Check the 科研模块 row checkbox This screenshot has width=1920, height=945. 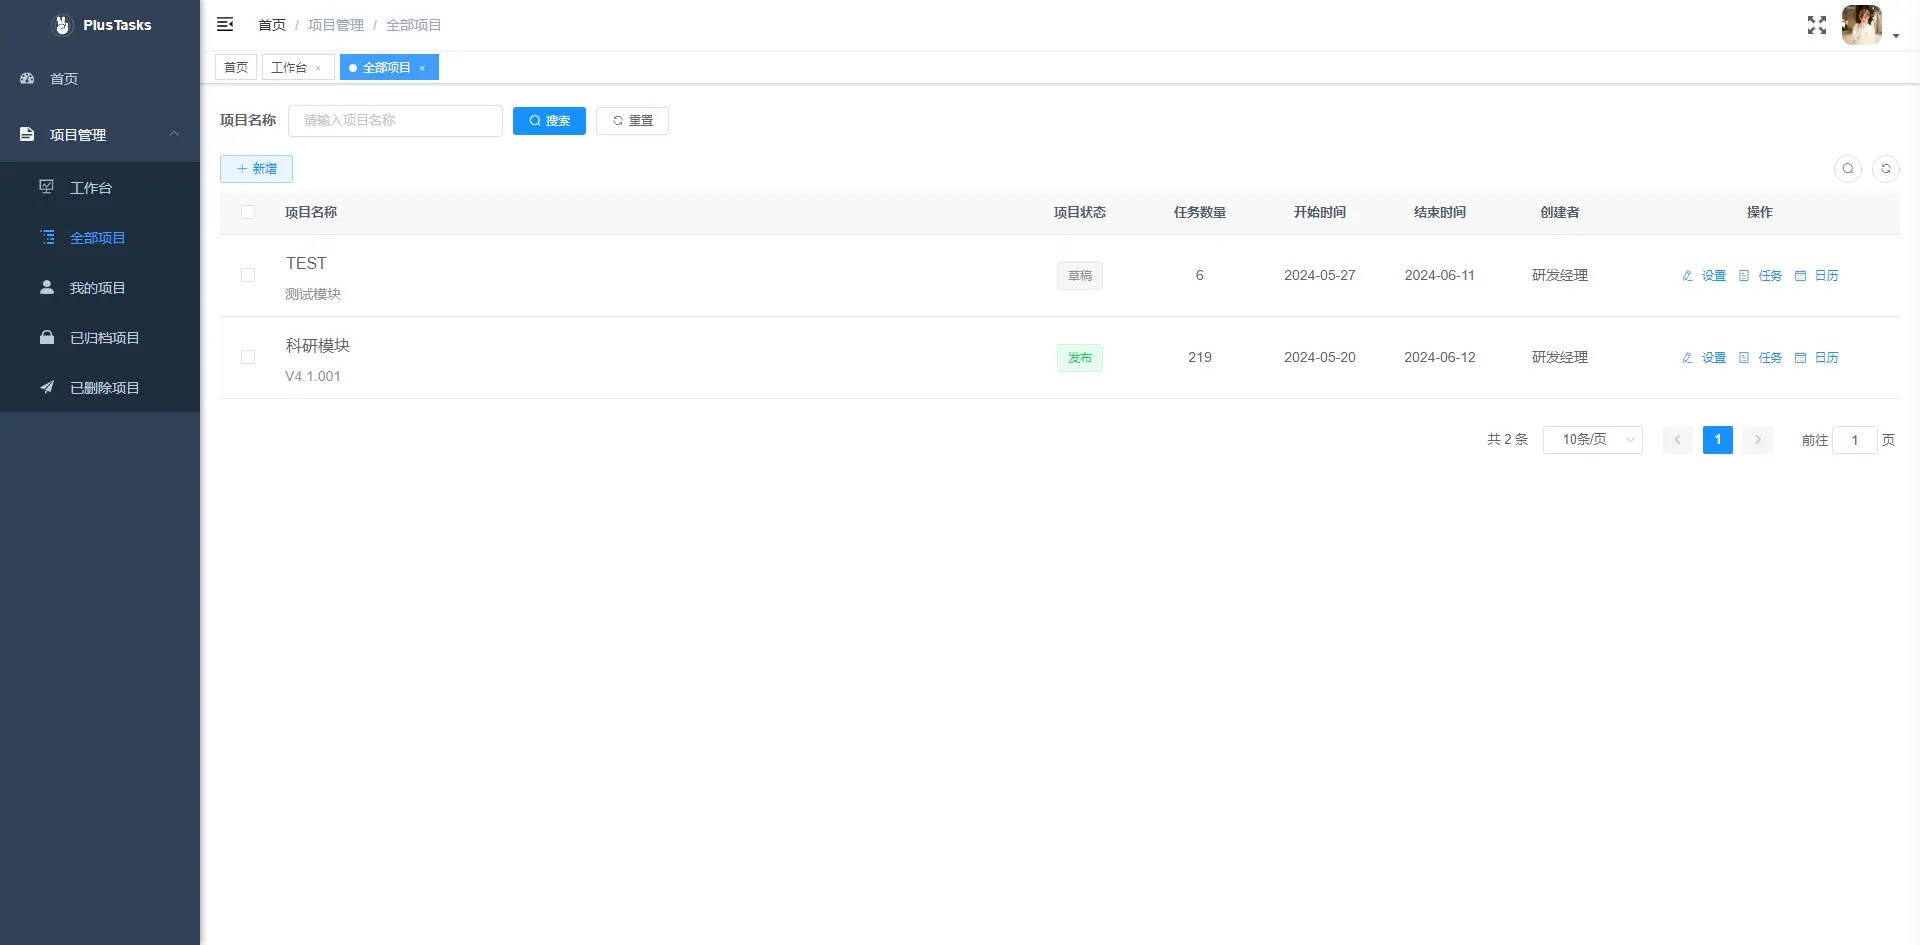pyautogui.click(x=248, y=357)
